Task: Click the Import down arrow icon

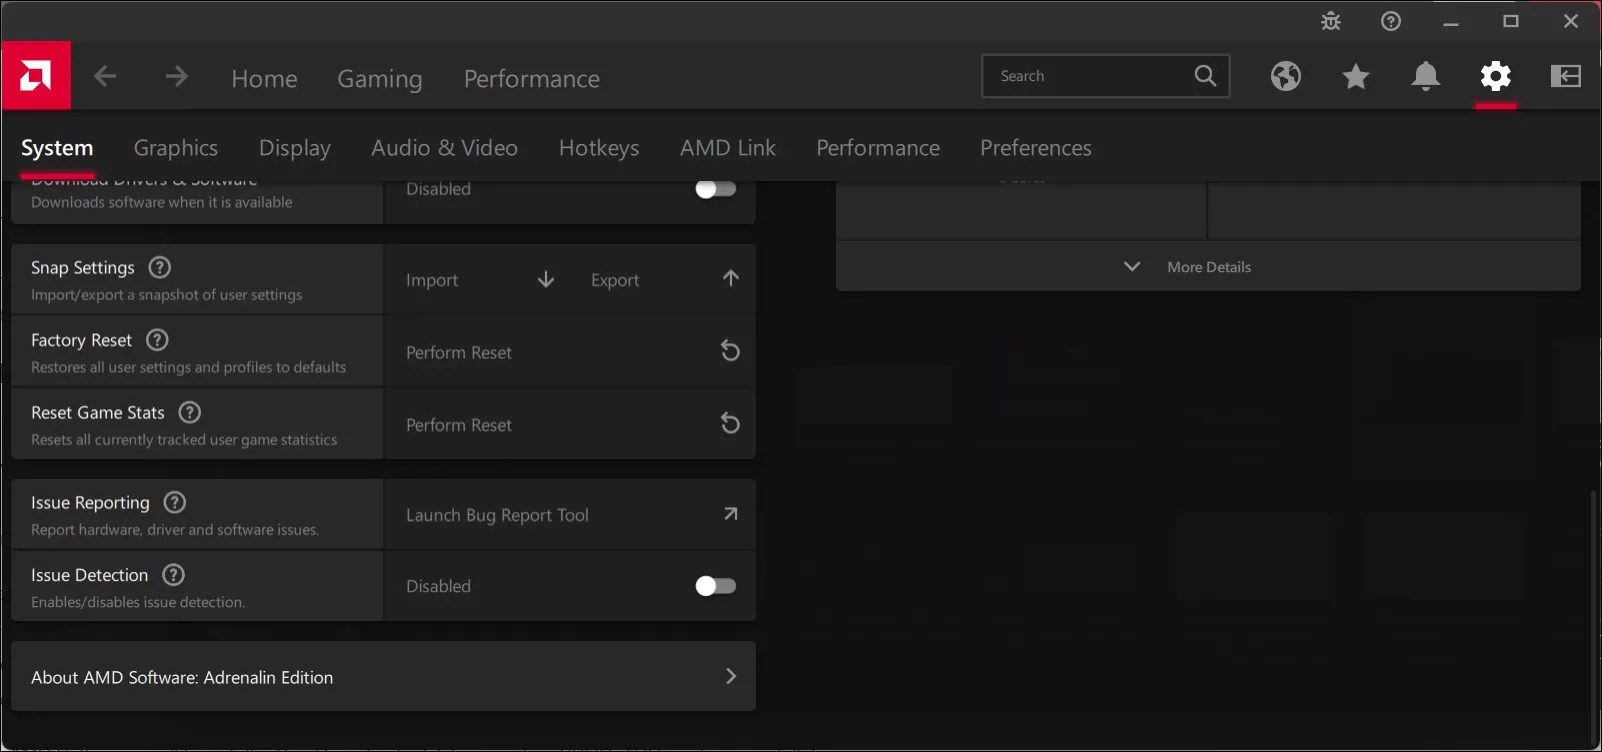Action: (x=546, y=279)
